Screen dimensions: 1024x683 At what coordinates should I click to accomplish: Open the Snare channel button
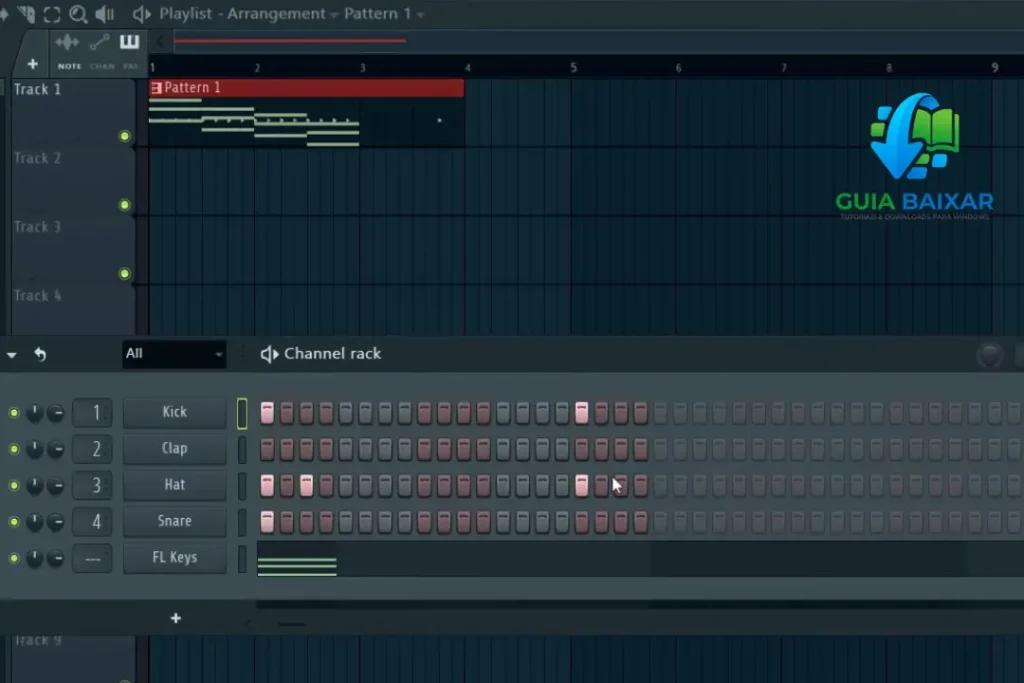pyautogui.click(x=174, y=521)
